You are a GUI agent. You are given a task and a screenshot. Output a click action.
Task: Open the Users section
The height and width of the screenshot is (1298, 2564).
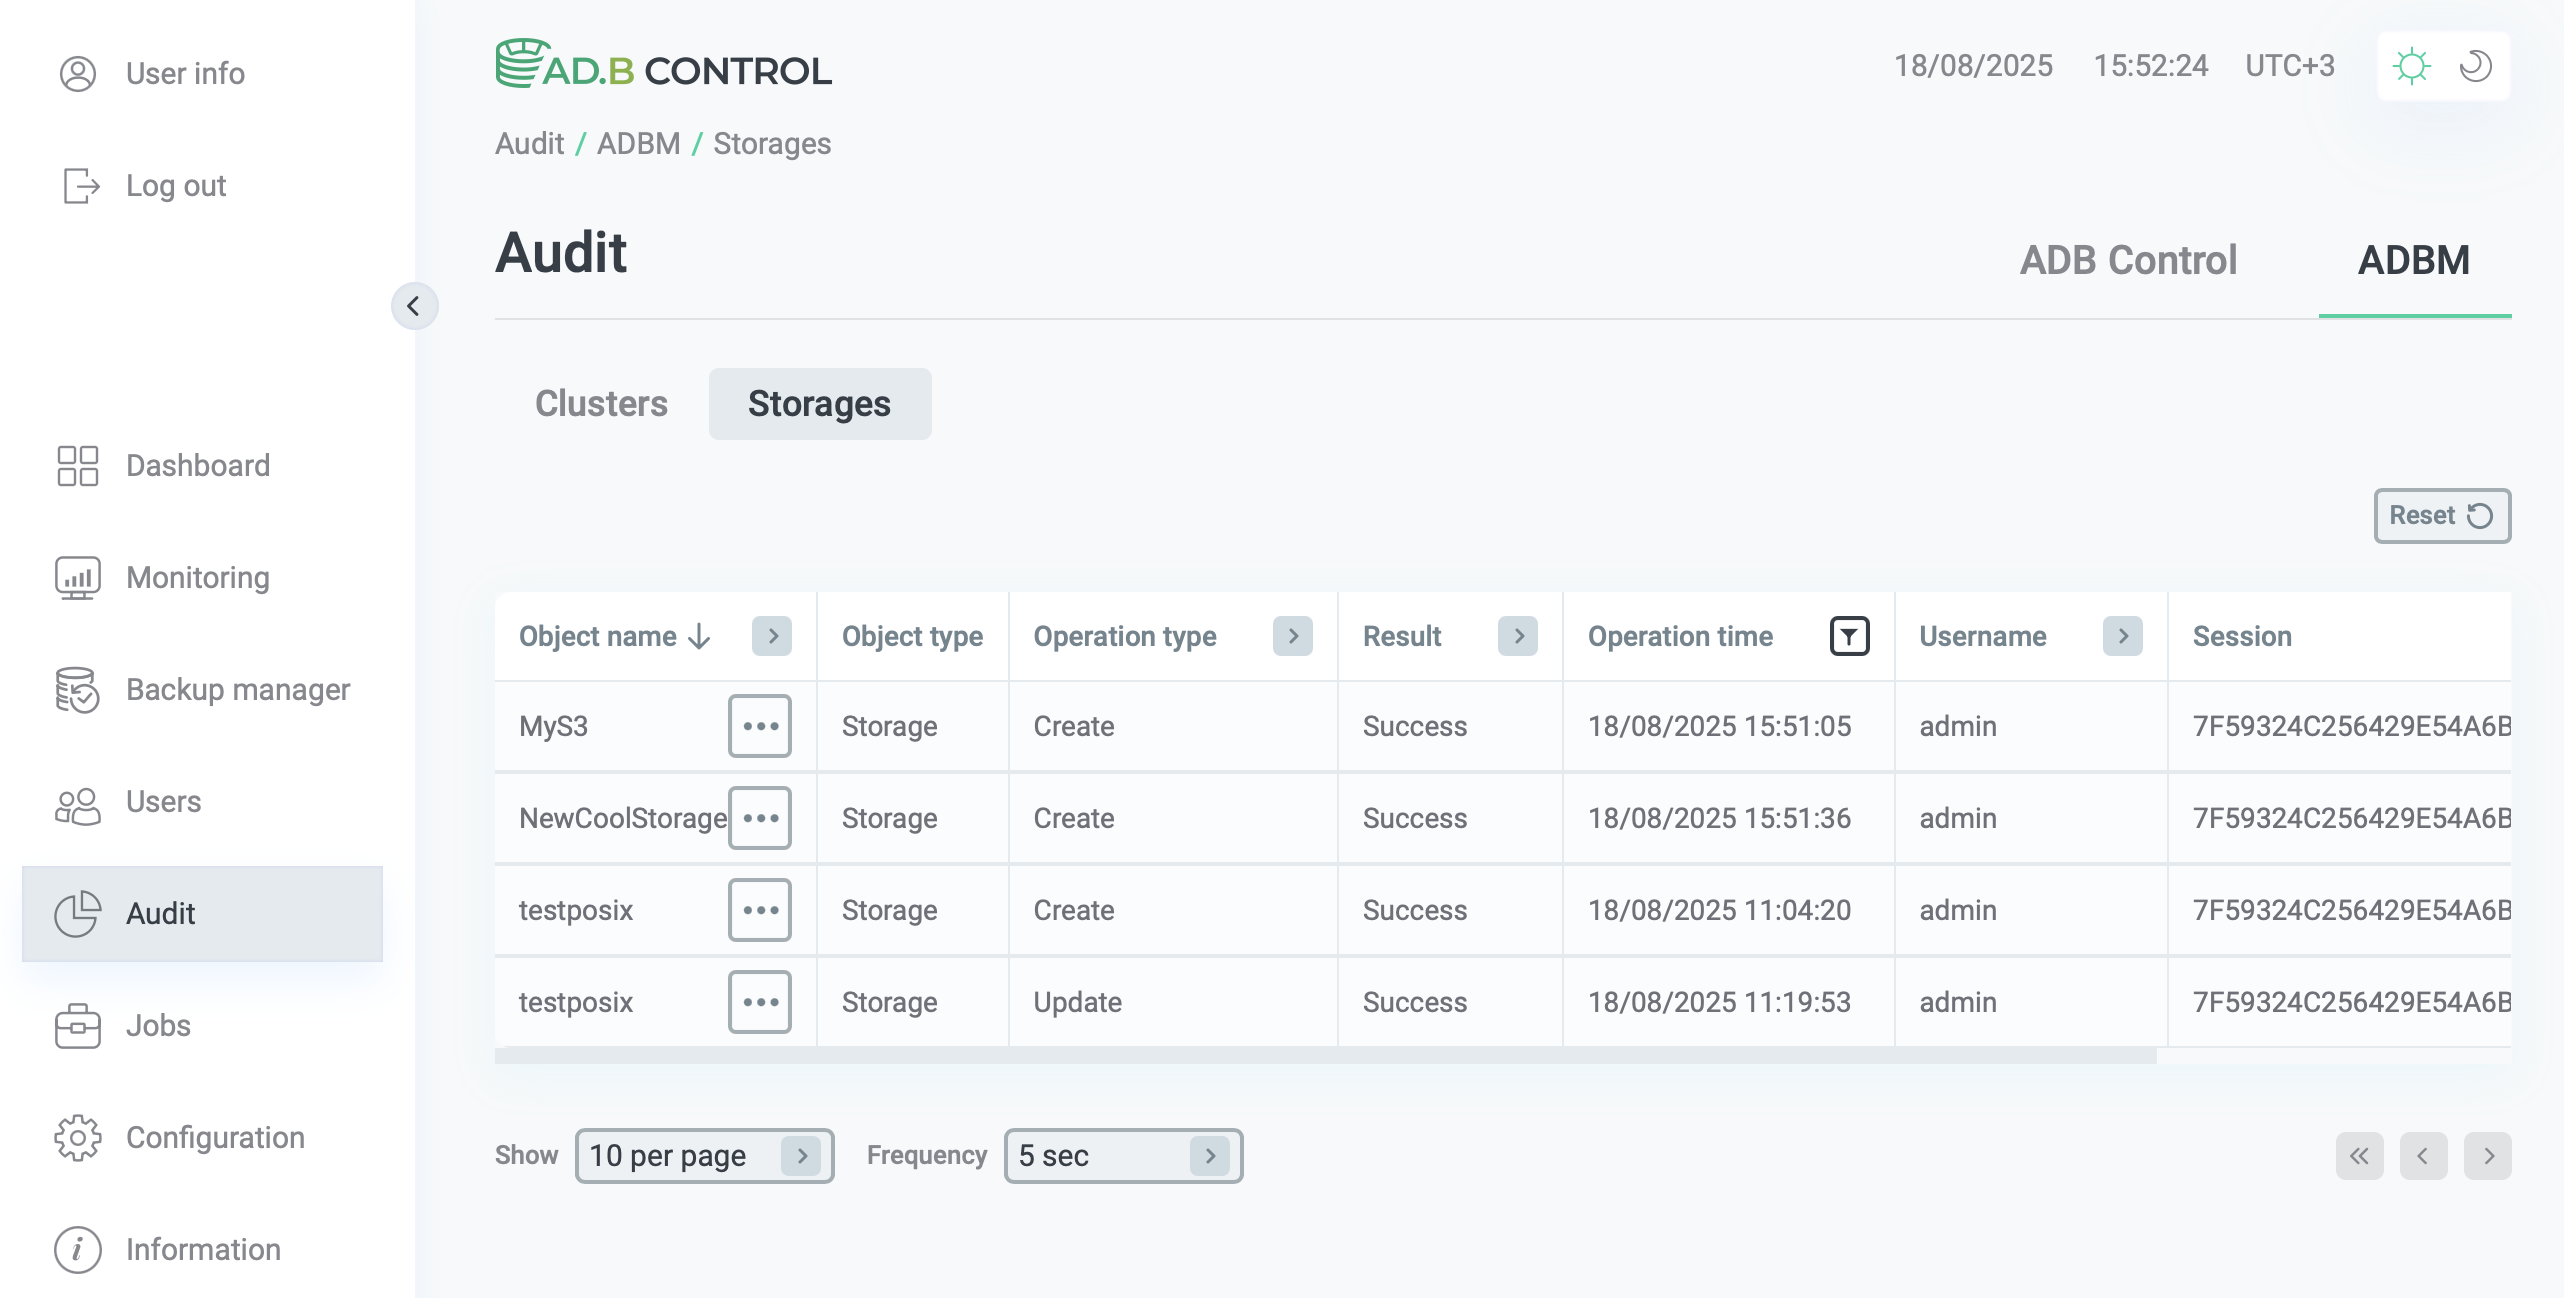click(x=162, y=801)
